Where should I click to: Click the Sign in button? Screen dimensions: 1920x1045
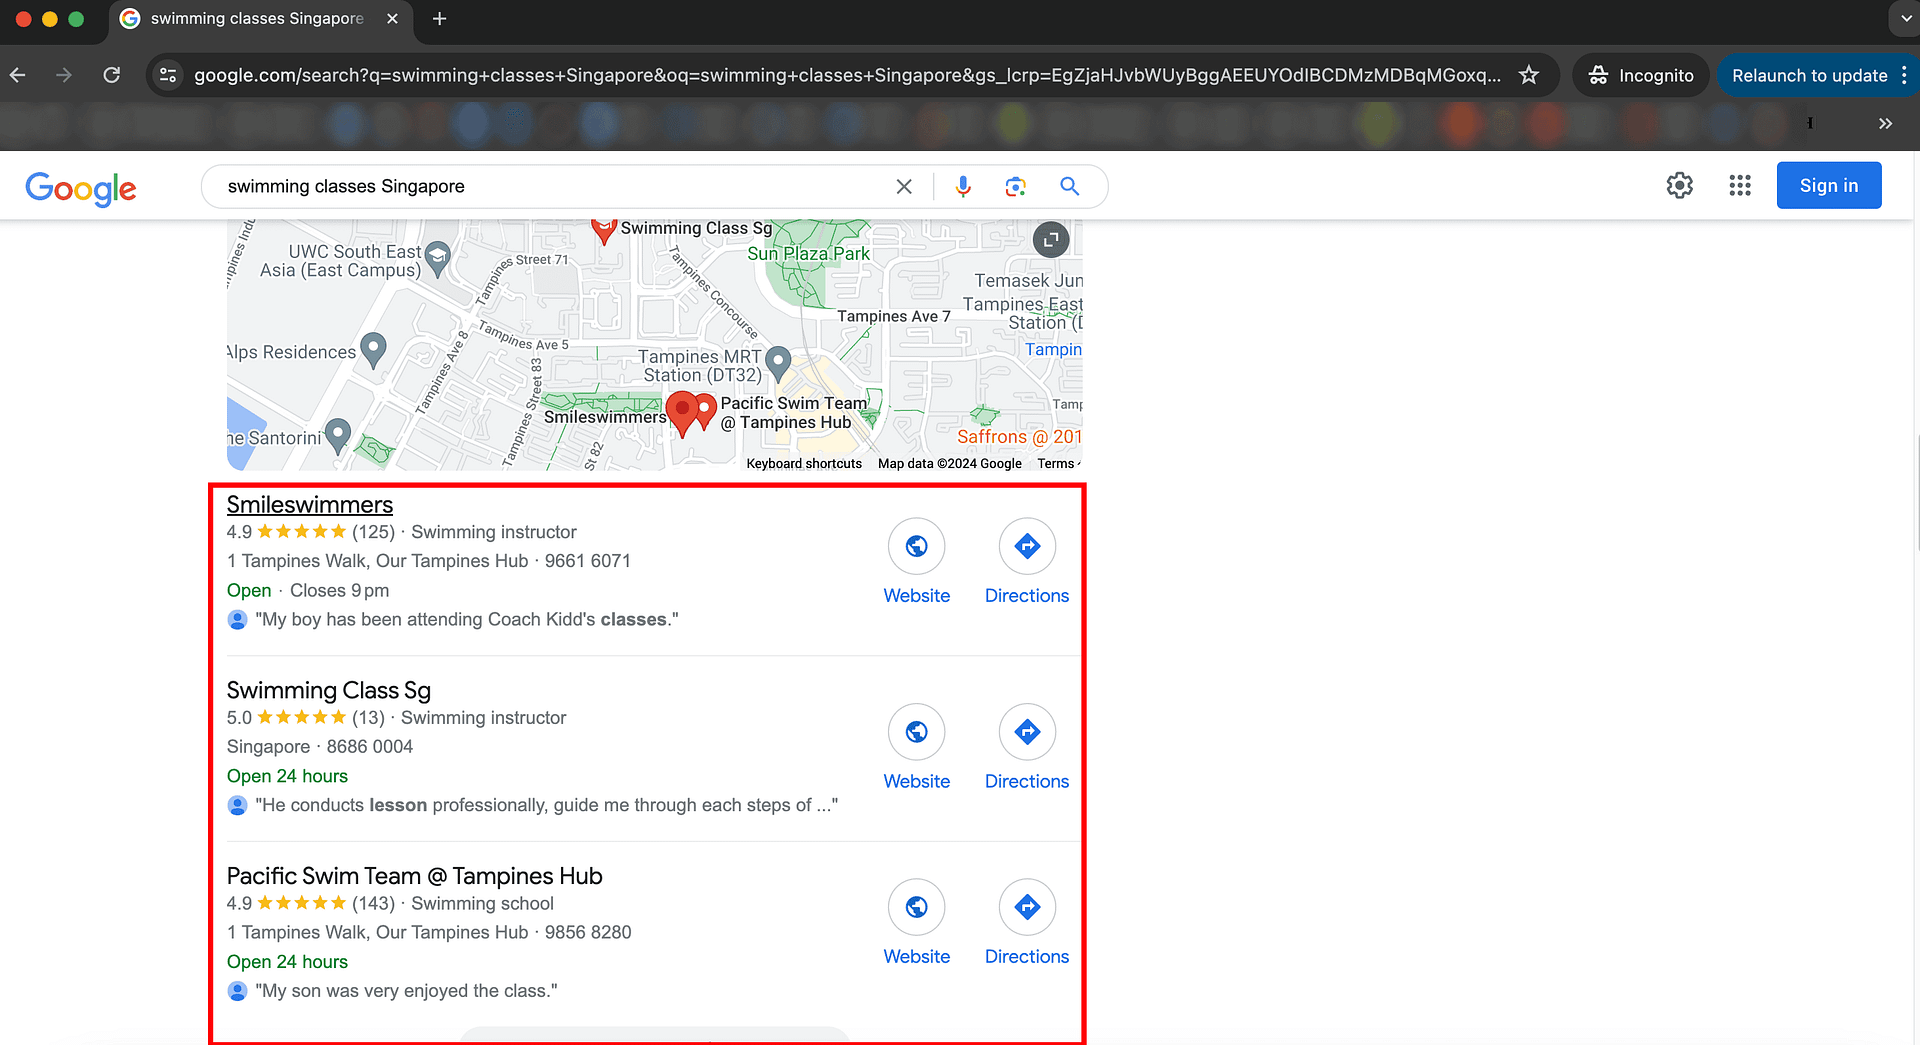[x=1828, y=186]
